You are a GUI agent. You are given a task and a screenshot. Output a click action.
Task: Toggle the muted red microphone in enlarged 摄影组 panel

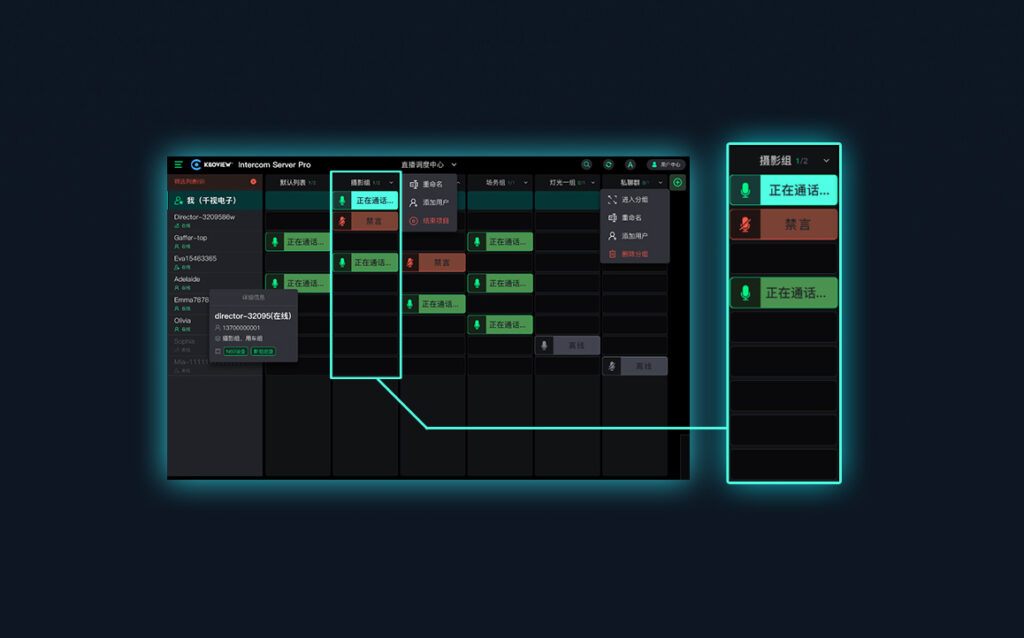pyautogui.click(x=744, y=225)
